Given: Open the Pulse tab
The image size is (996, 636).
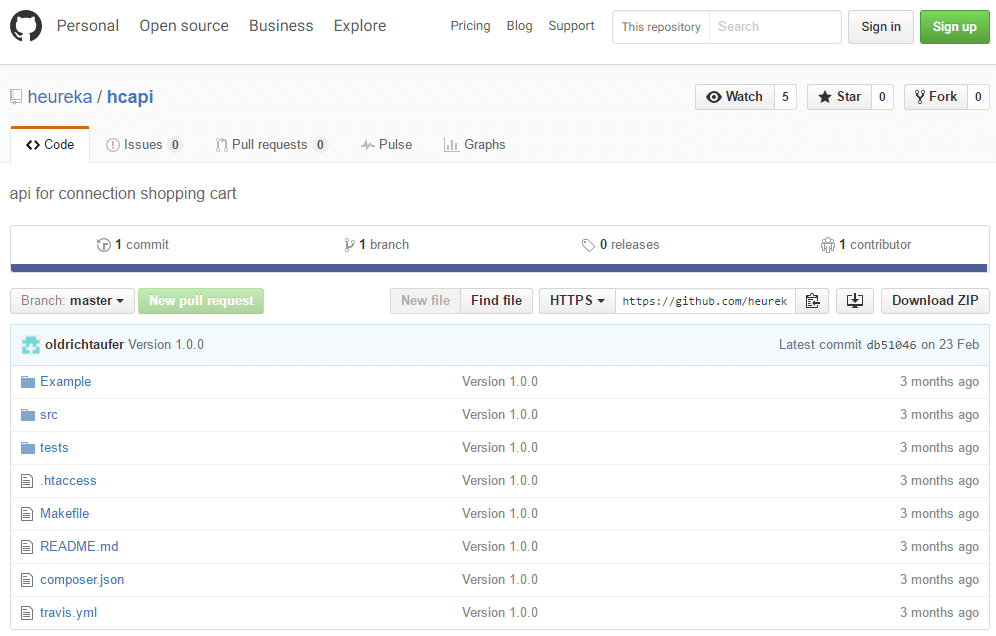Looking at the screenshot, I should tap(386, 145).
